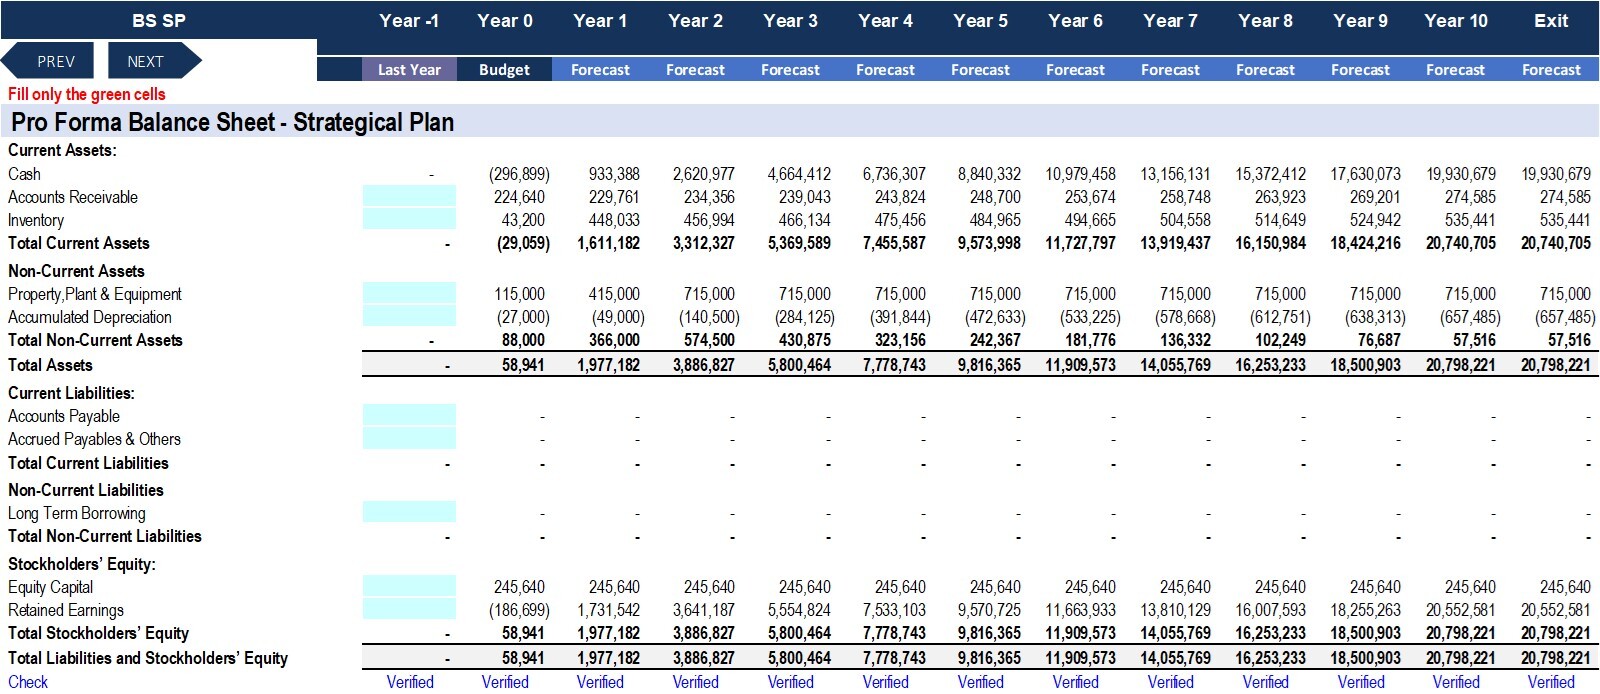Select Total Liabilities and Equity value 14,055,769

pyautogui.click(x=1175, y=658)
